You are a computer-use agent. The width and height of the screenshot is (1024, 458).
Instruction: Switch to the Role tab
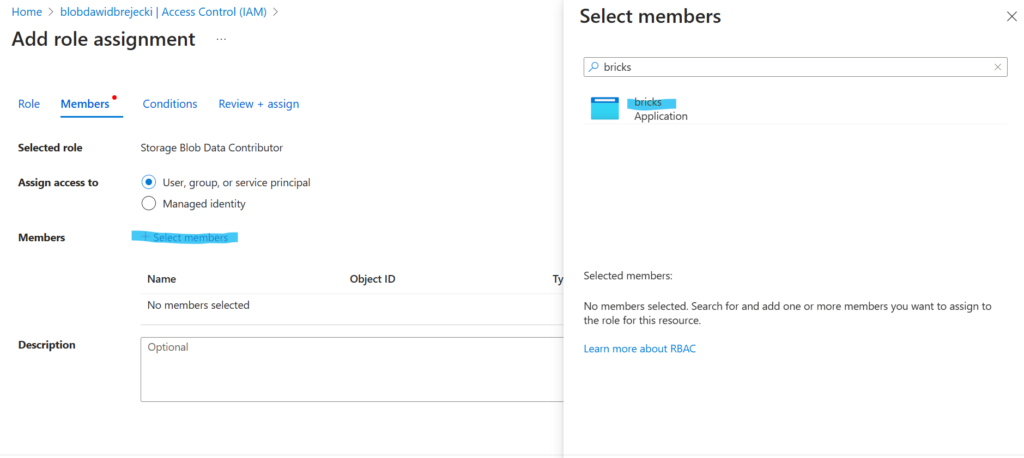(x=29, y=104)
